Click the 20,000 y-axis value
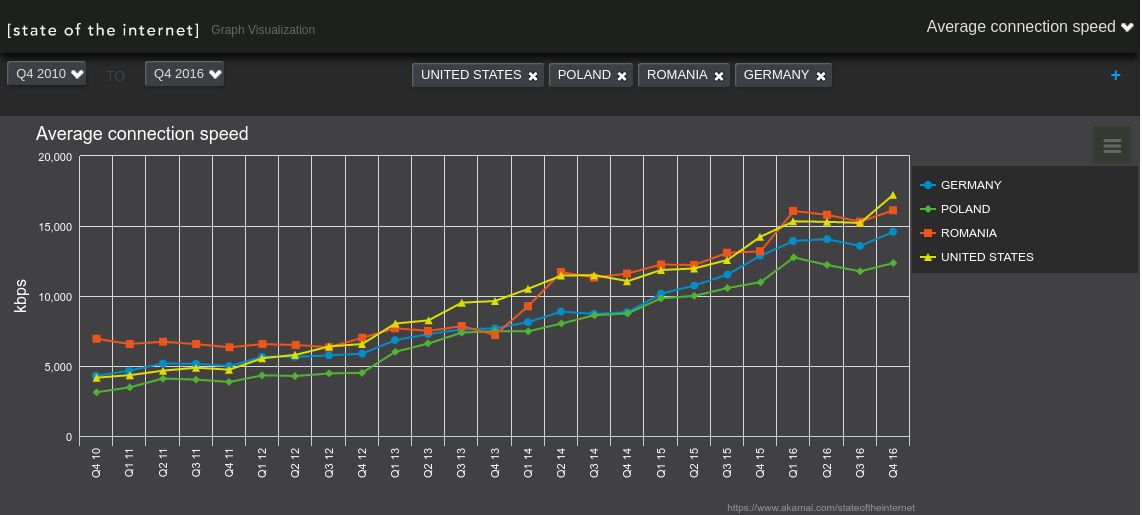 (54, 157)
